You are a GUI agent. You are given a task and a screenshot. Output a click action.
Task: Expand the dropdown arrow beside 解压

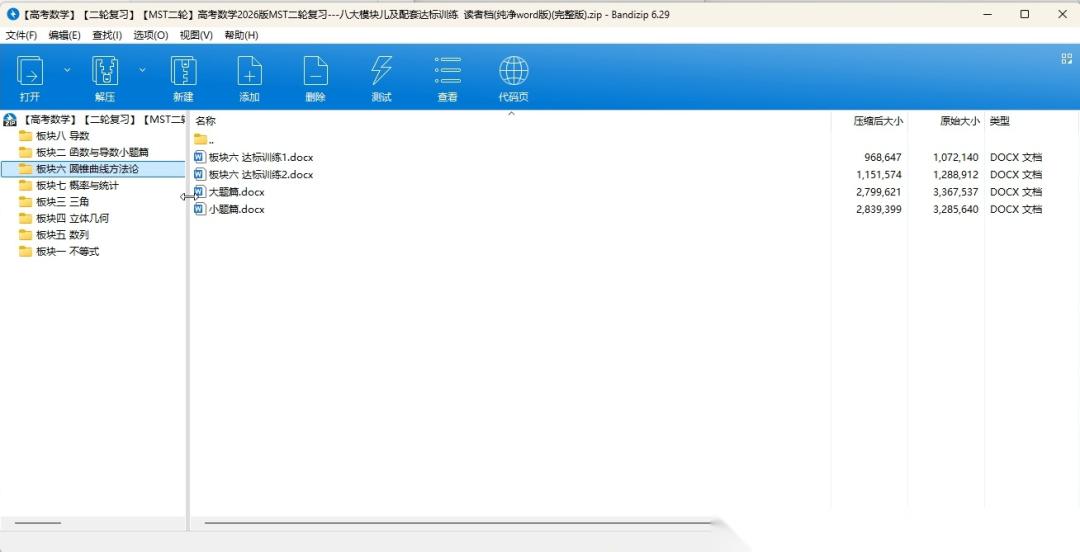[x=142, y=70]
